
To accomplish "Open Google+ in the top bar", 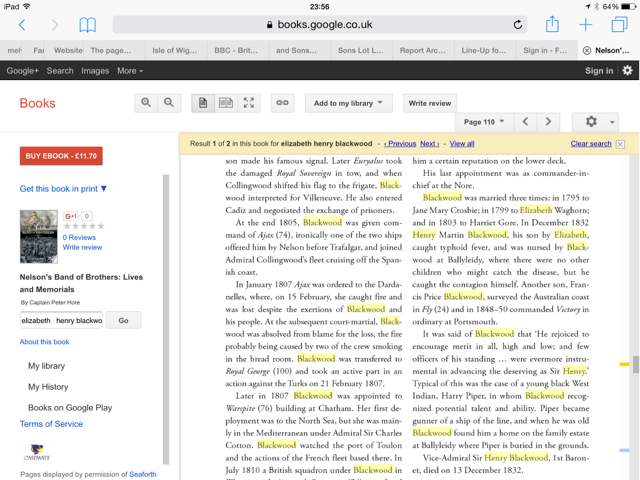I will 22,71.
